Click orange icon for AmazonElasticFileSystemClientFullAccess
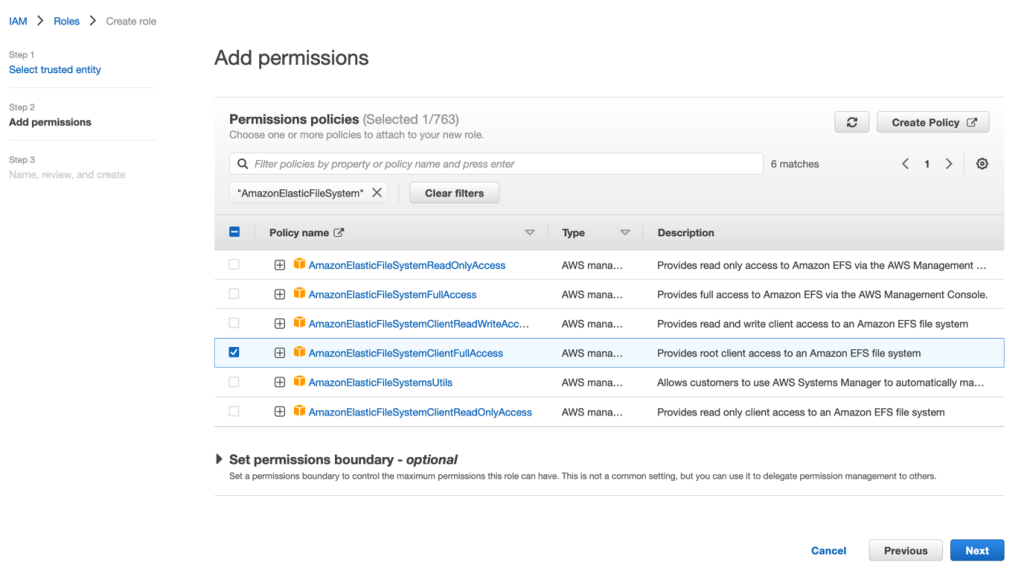The width and height of the screenshot is (1024, 574). [299, 352]
